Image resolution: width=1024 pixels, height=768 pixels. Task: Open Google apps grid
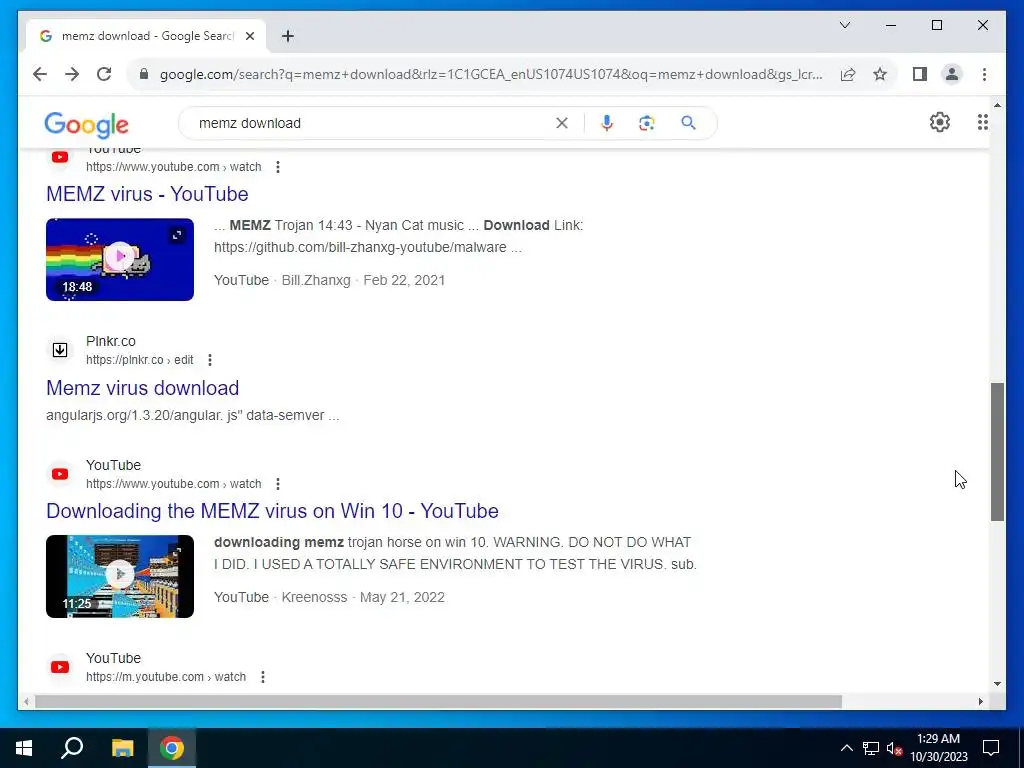click(982, 122)
